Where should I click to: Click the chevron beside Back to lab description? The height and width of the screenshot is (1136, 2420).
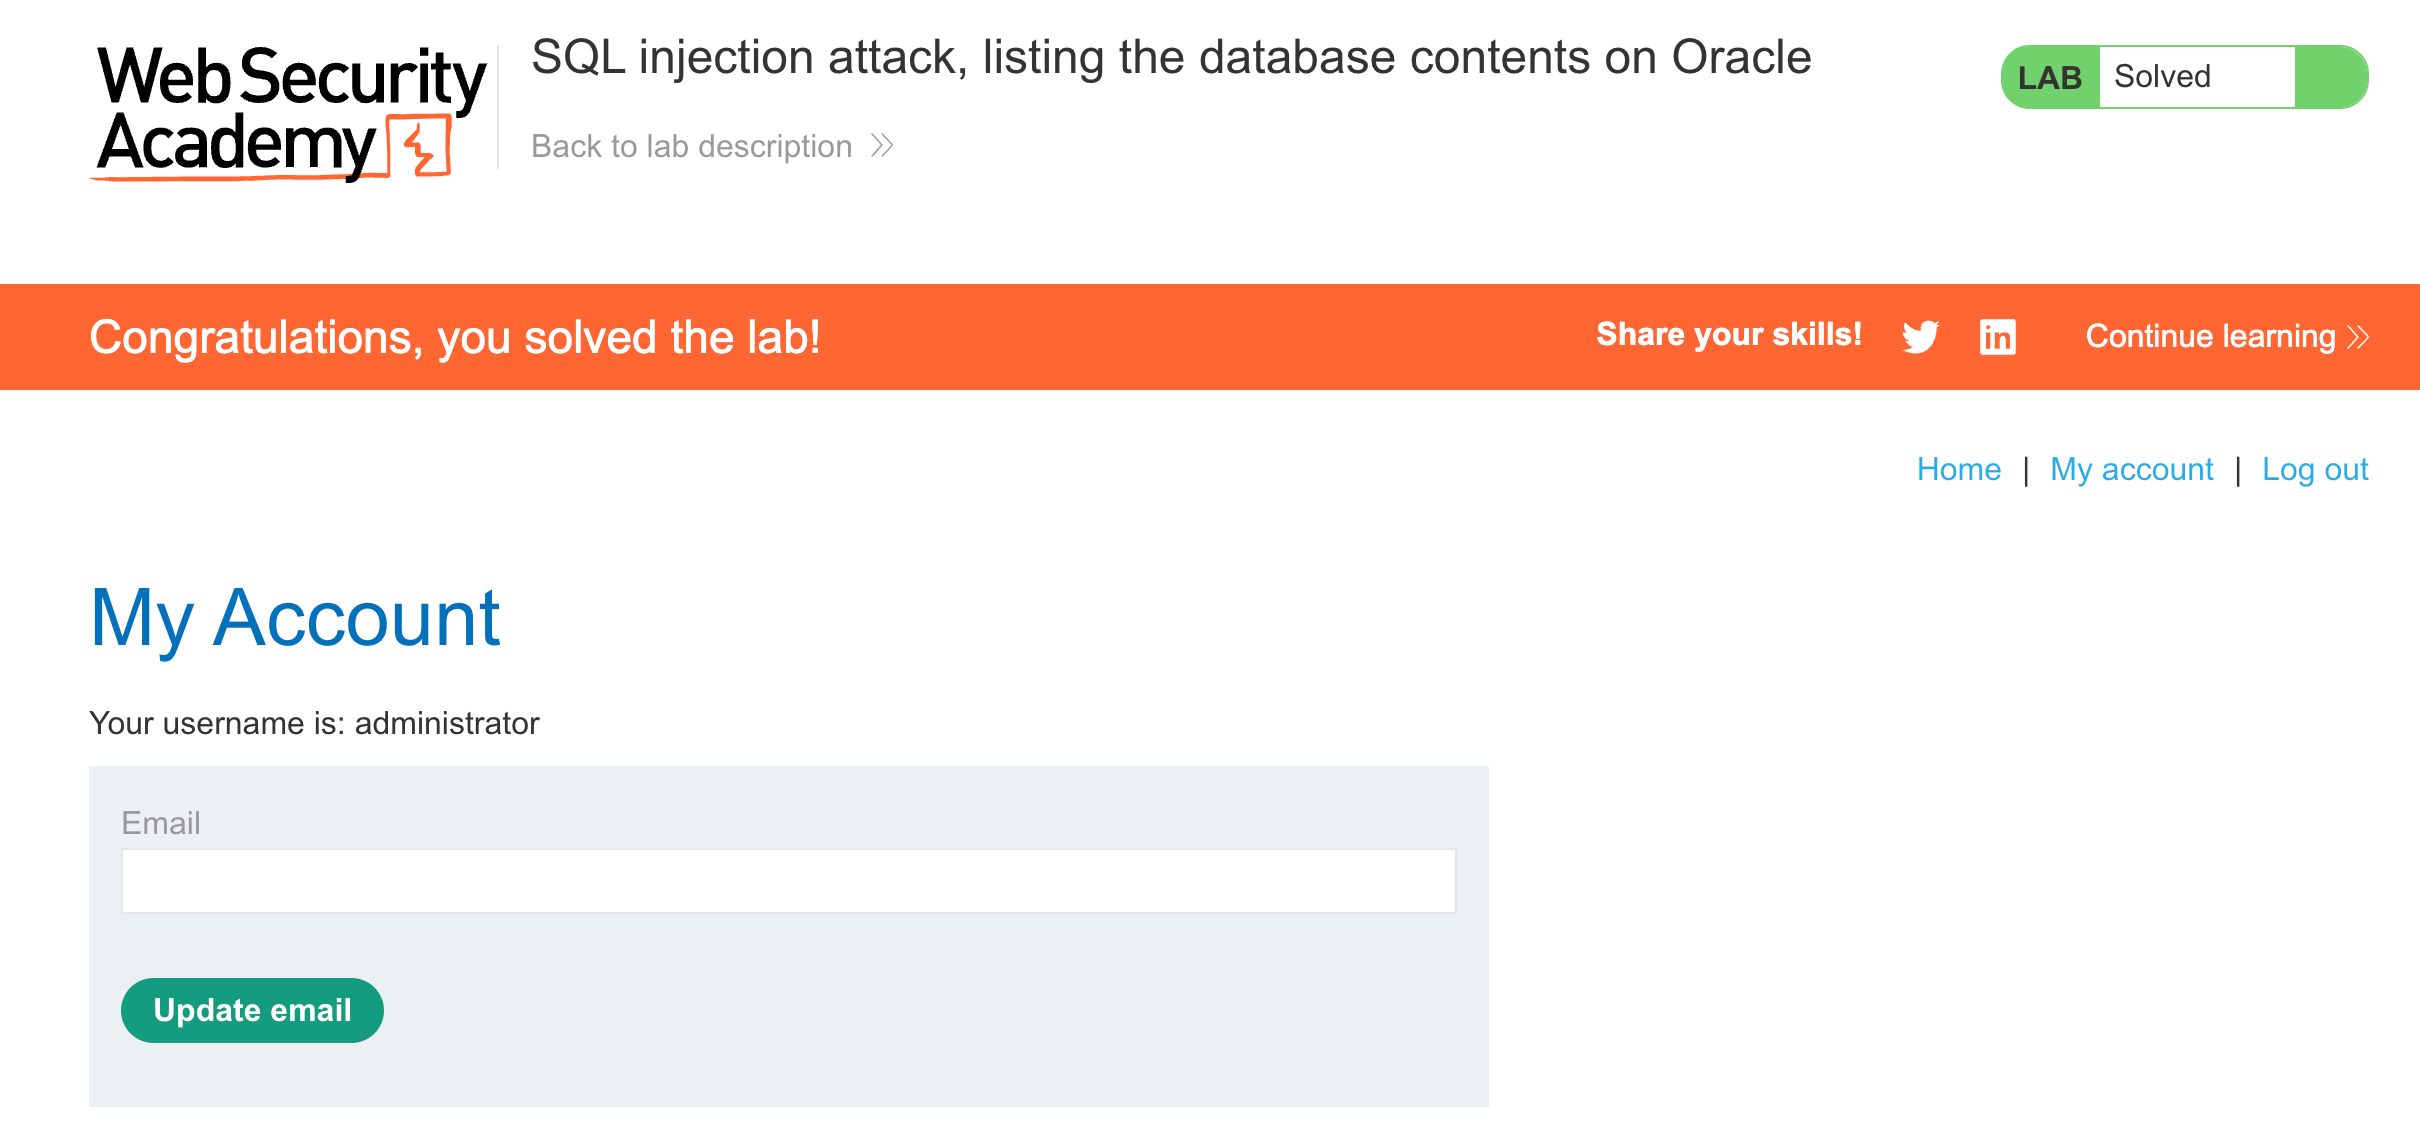882,146
